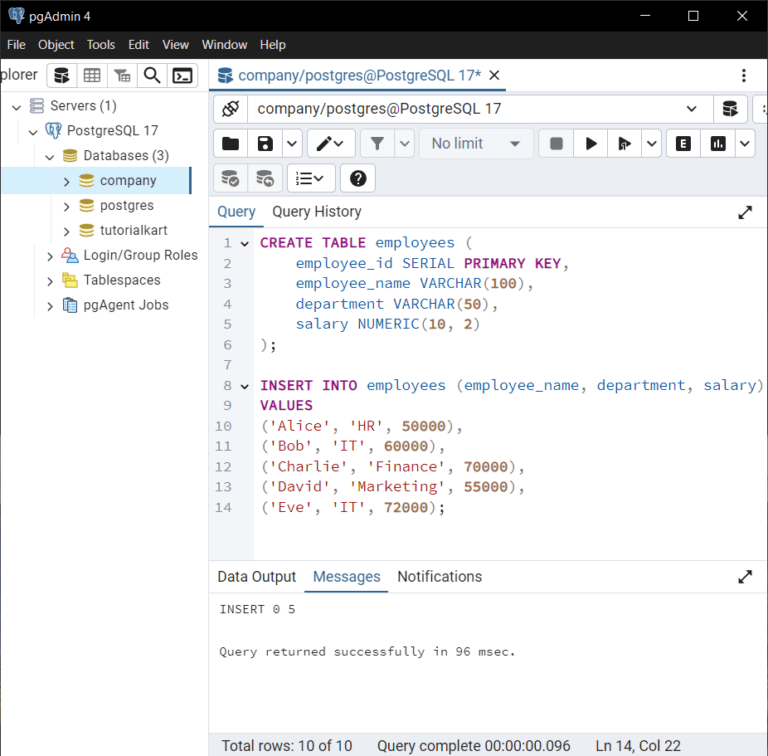Screen dimensions: 768x756
Task: Fold the INSERT INTO code block
Action: point(244,386)
